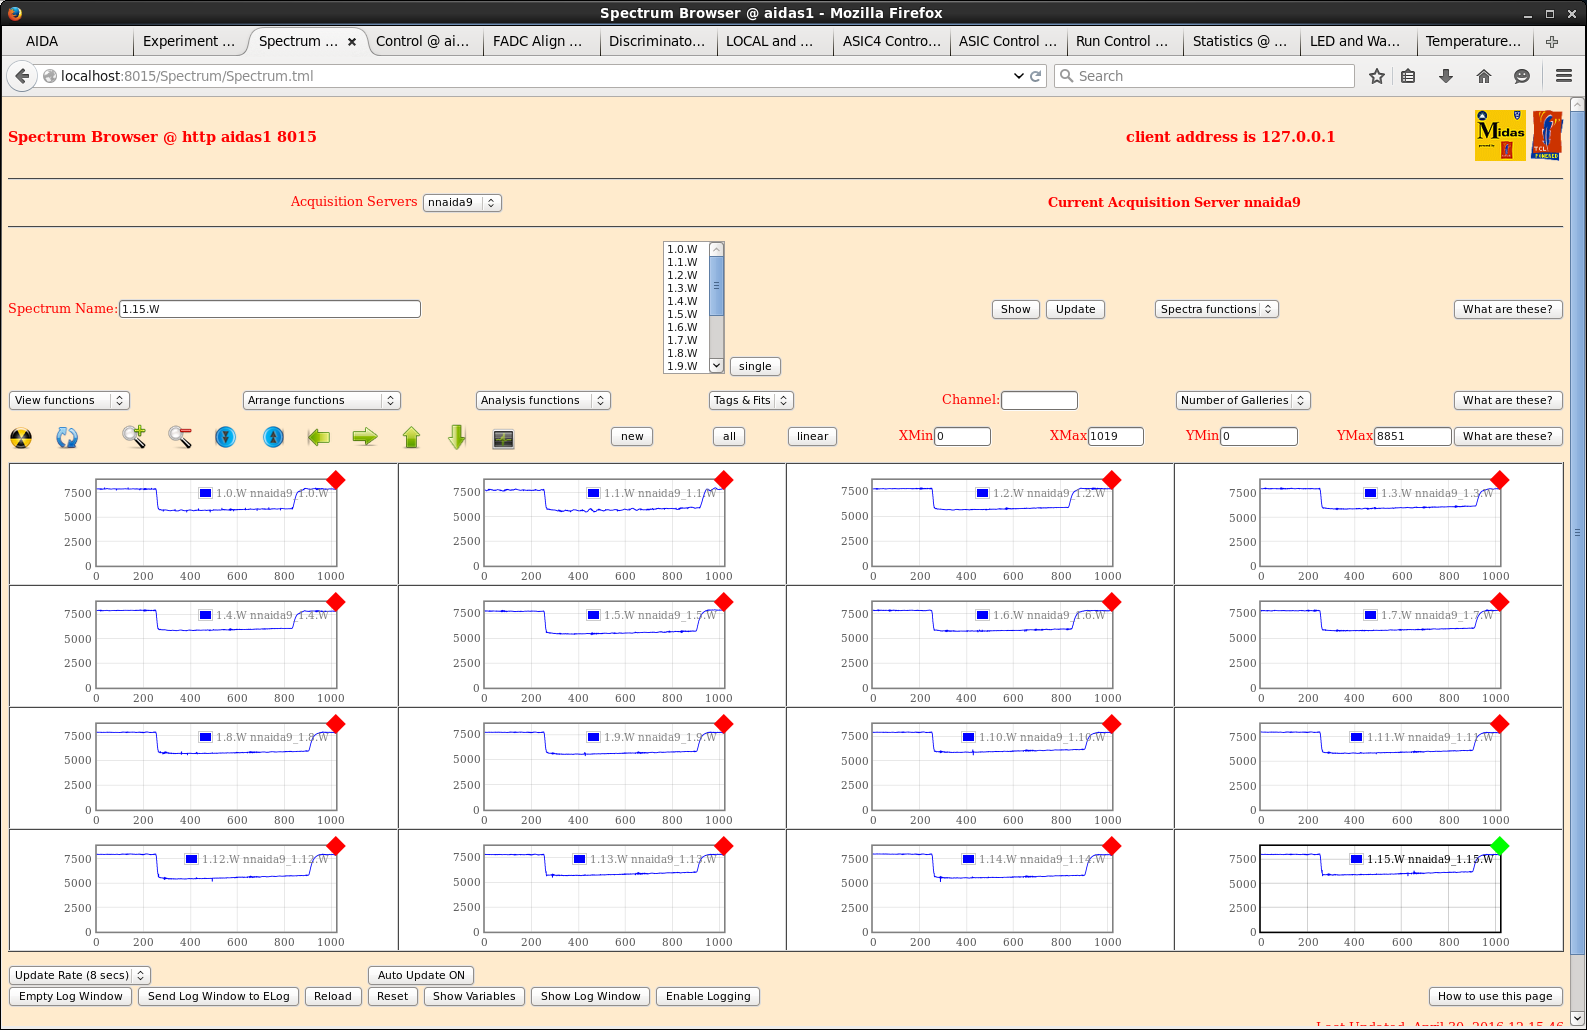
Task: Open the dark monitor display icon
Action: click(503, 438)
